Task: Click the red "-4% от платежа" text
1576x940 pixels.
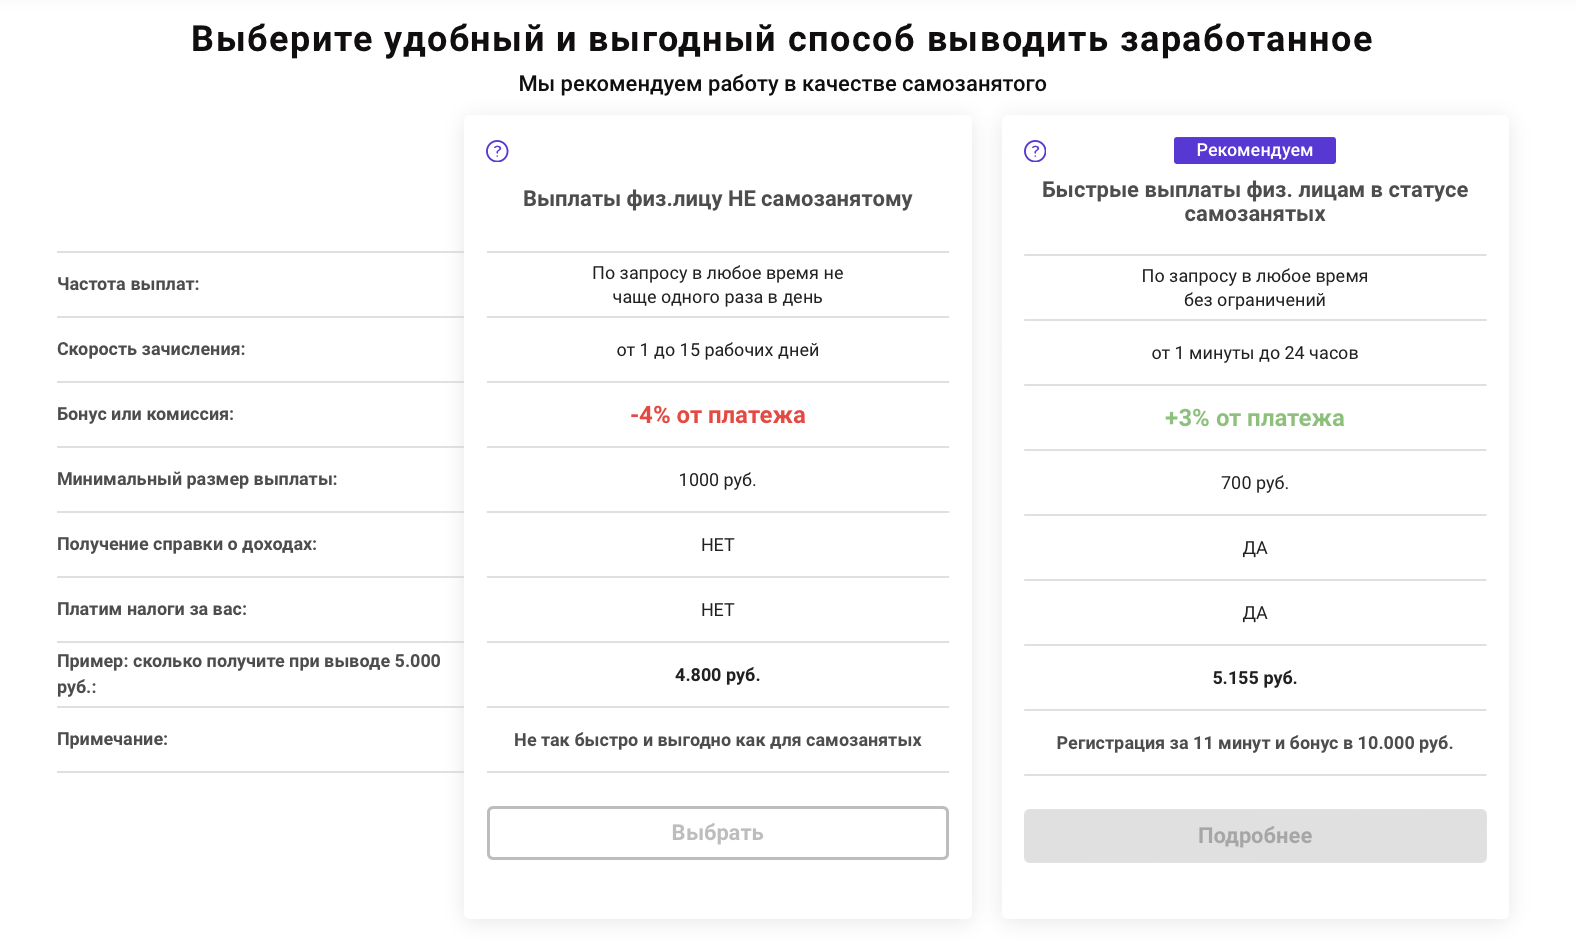Action: [x=717, y=415]
